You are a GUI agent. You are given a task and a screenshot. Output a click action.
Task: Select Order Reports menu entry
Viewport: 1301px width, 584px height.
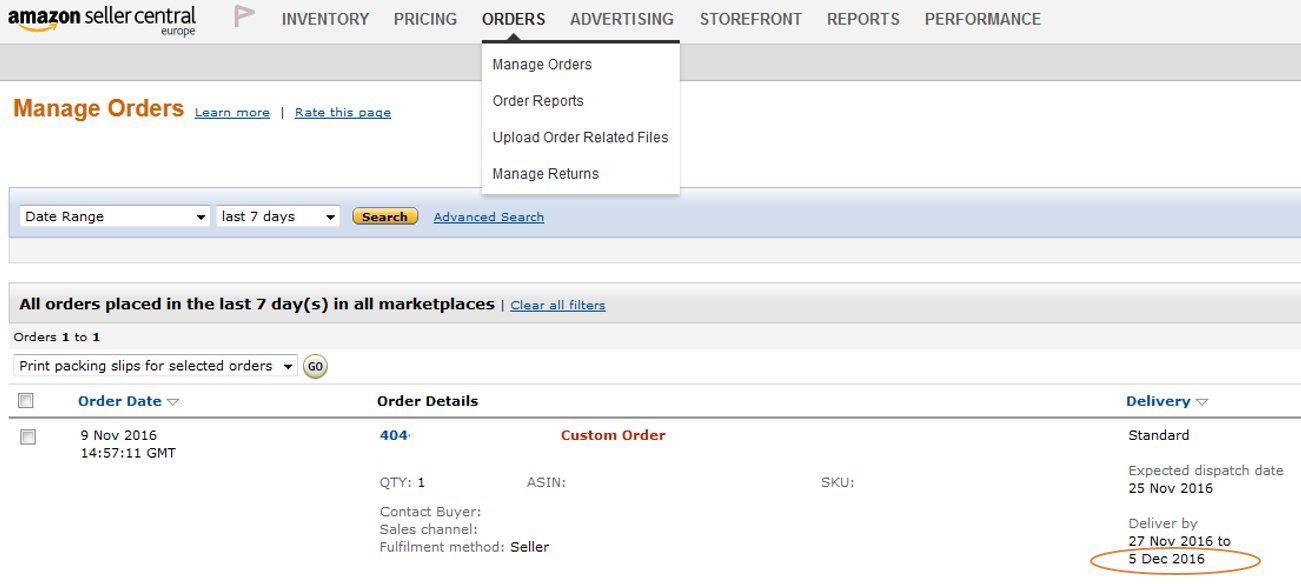click(538, 101)
